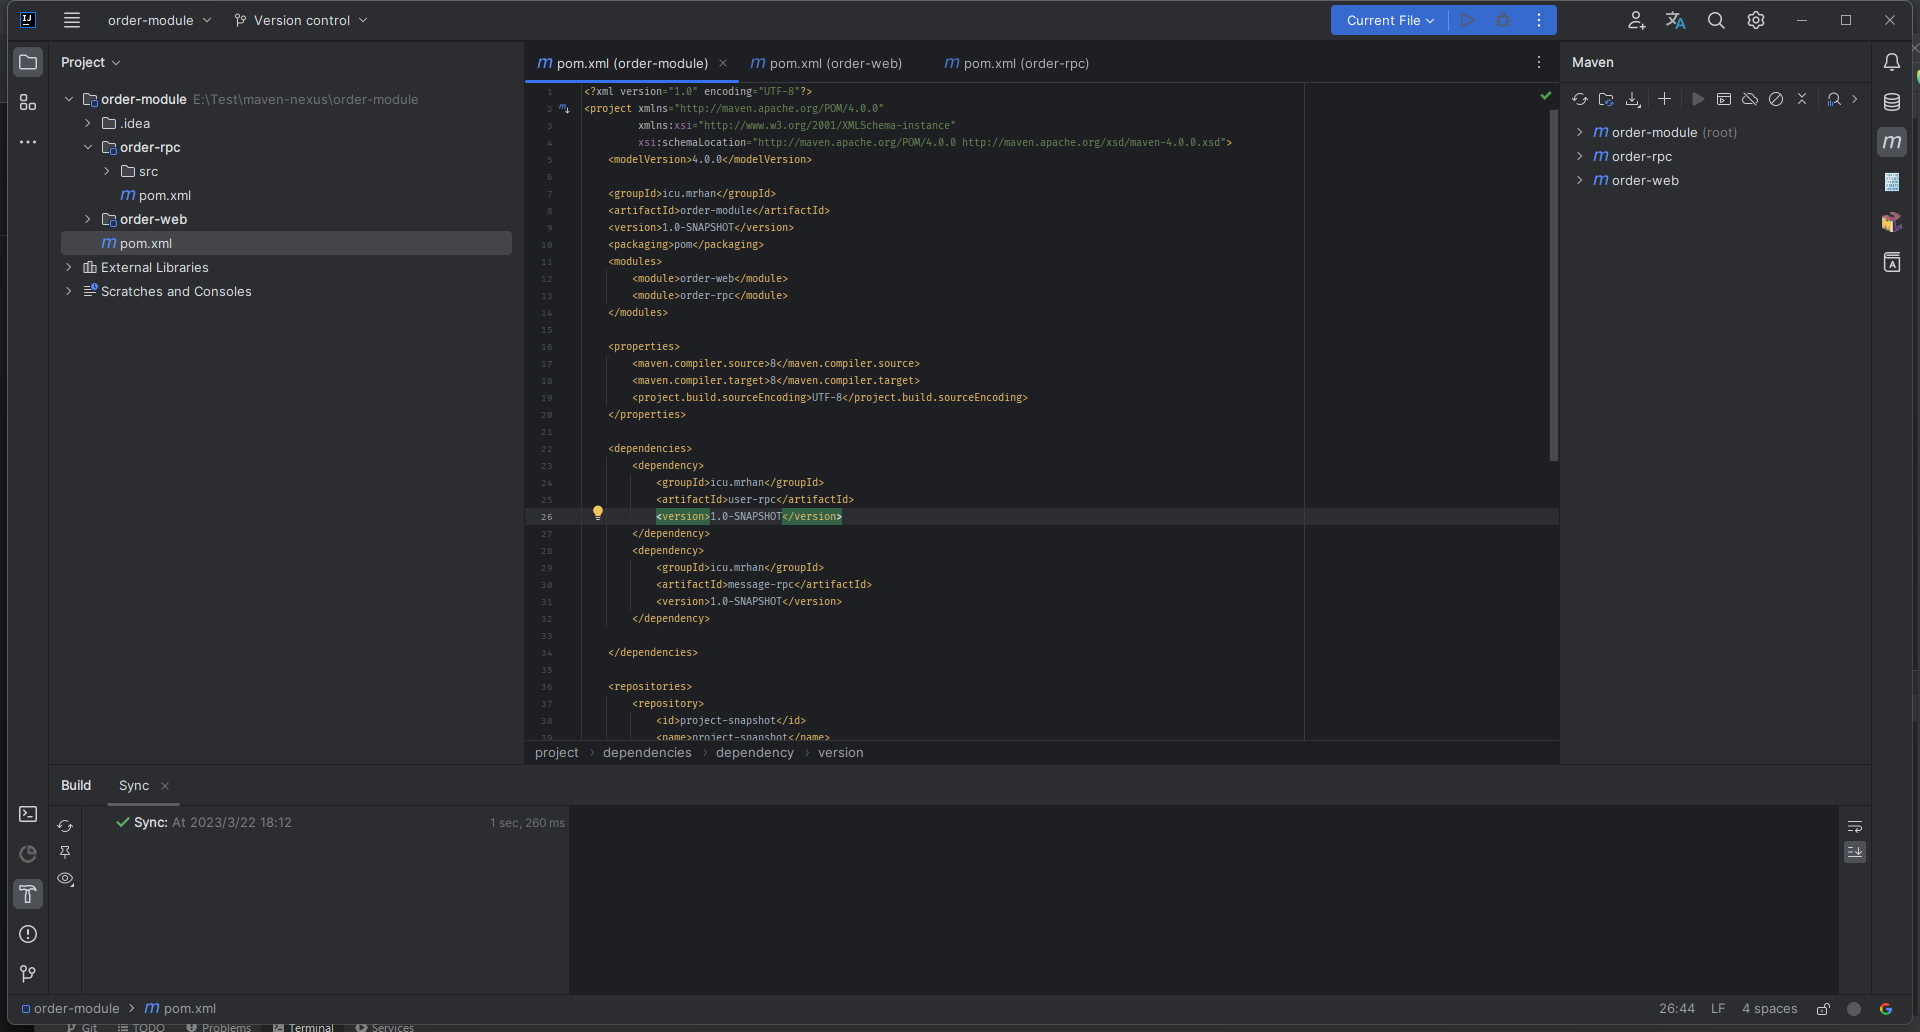
Task: Click the editor vertical scrollbar
Action: (1553, 285)
